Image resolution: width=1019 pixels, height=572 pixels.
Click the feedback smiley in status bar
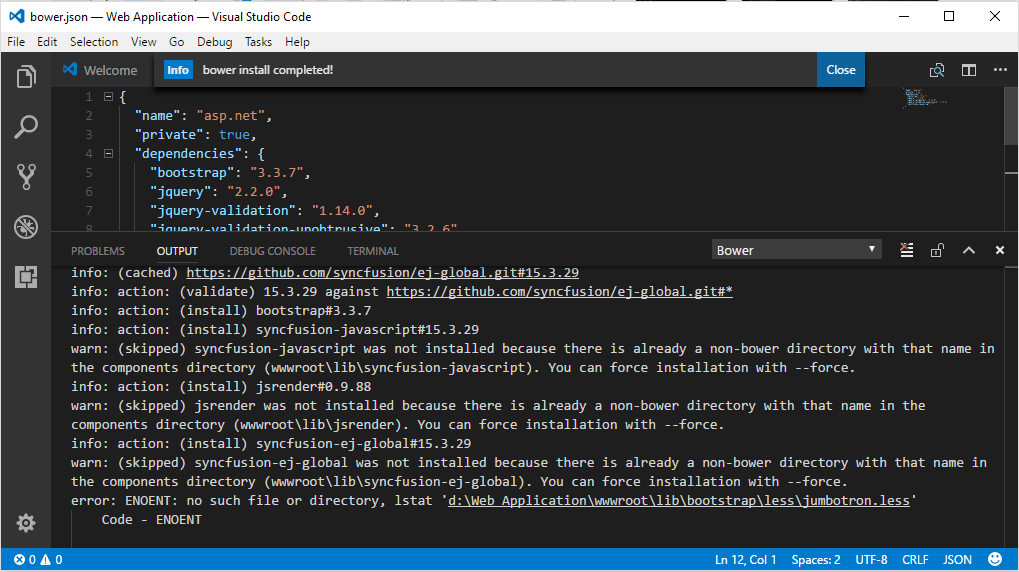[995, 559]
